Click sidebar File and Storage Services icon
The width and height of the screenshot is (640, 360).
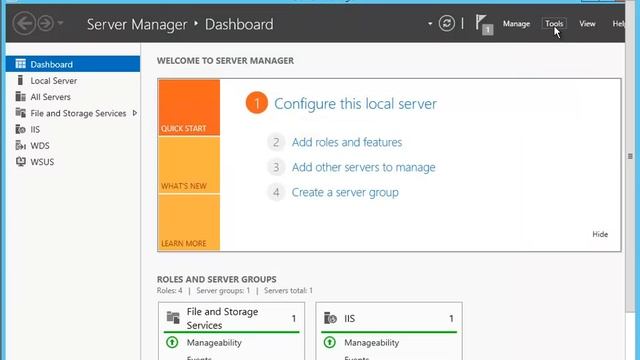click(20, 112)
